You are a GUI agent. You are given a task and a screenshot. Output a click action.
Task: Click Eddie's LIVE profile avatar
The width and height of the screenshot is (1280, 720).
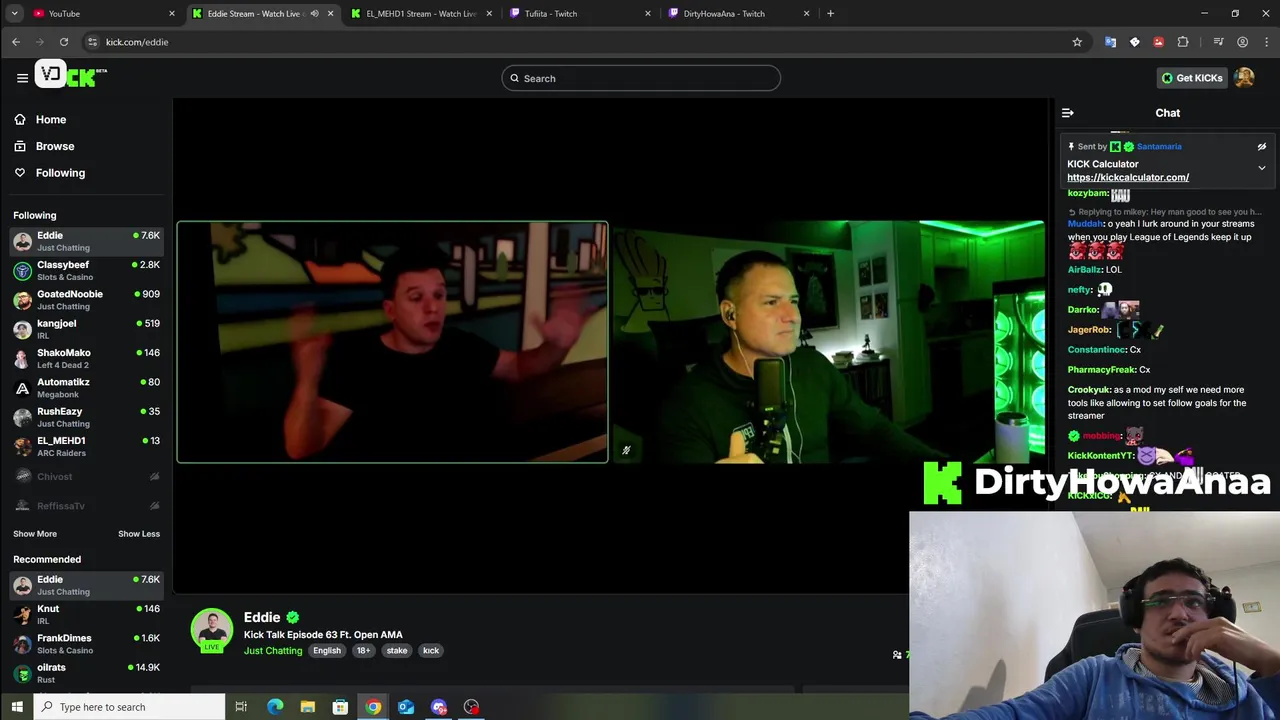coord(212,630)
